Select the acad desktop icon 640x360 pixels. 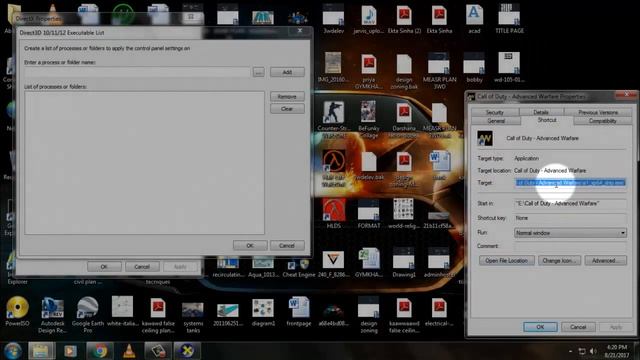click(474, 19)
